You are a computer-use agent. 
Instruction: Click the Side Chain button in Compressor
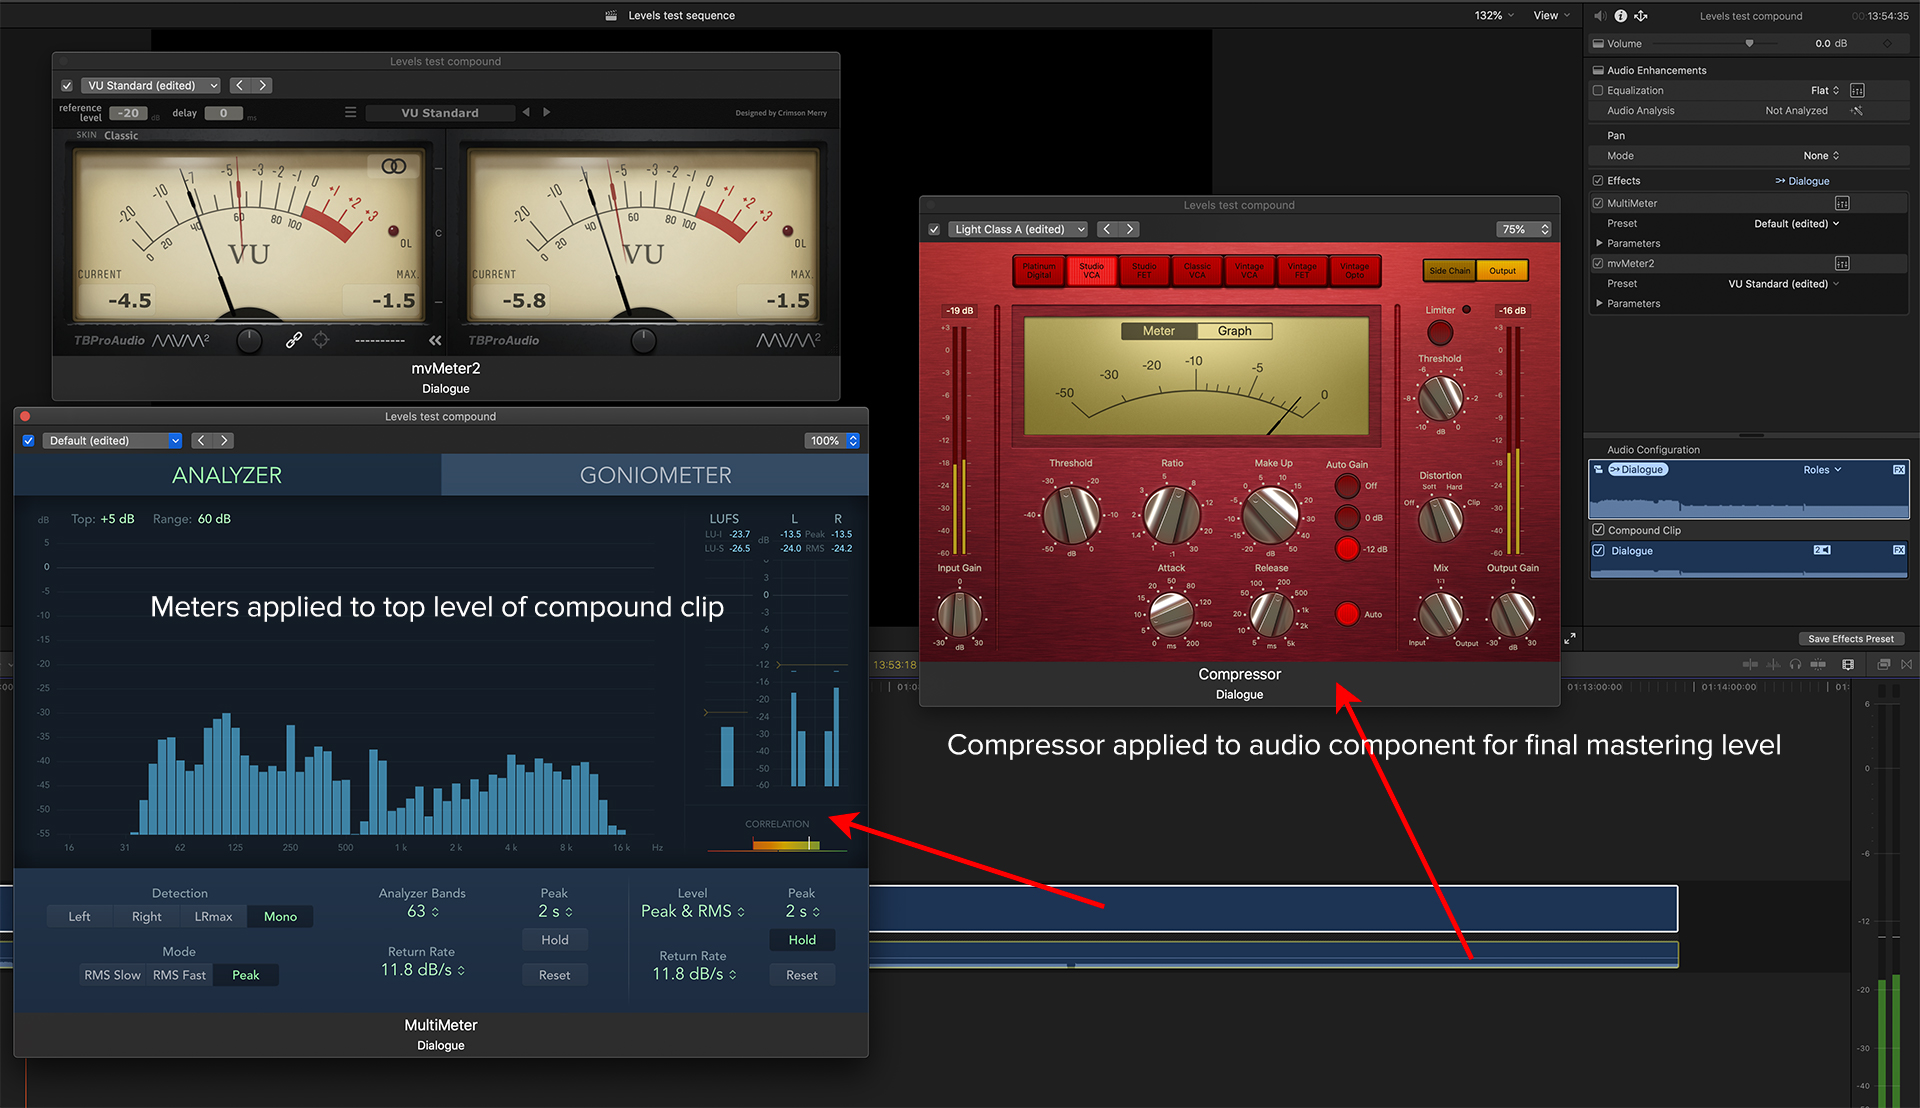click(1449, 271)
